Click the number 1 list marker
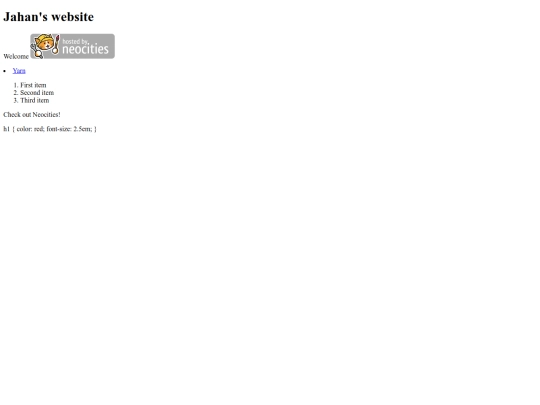Viewport: 540px width, 405px height. point(15,85)
